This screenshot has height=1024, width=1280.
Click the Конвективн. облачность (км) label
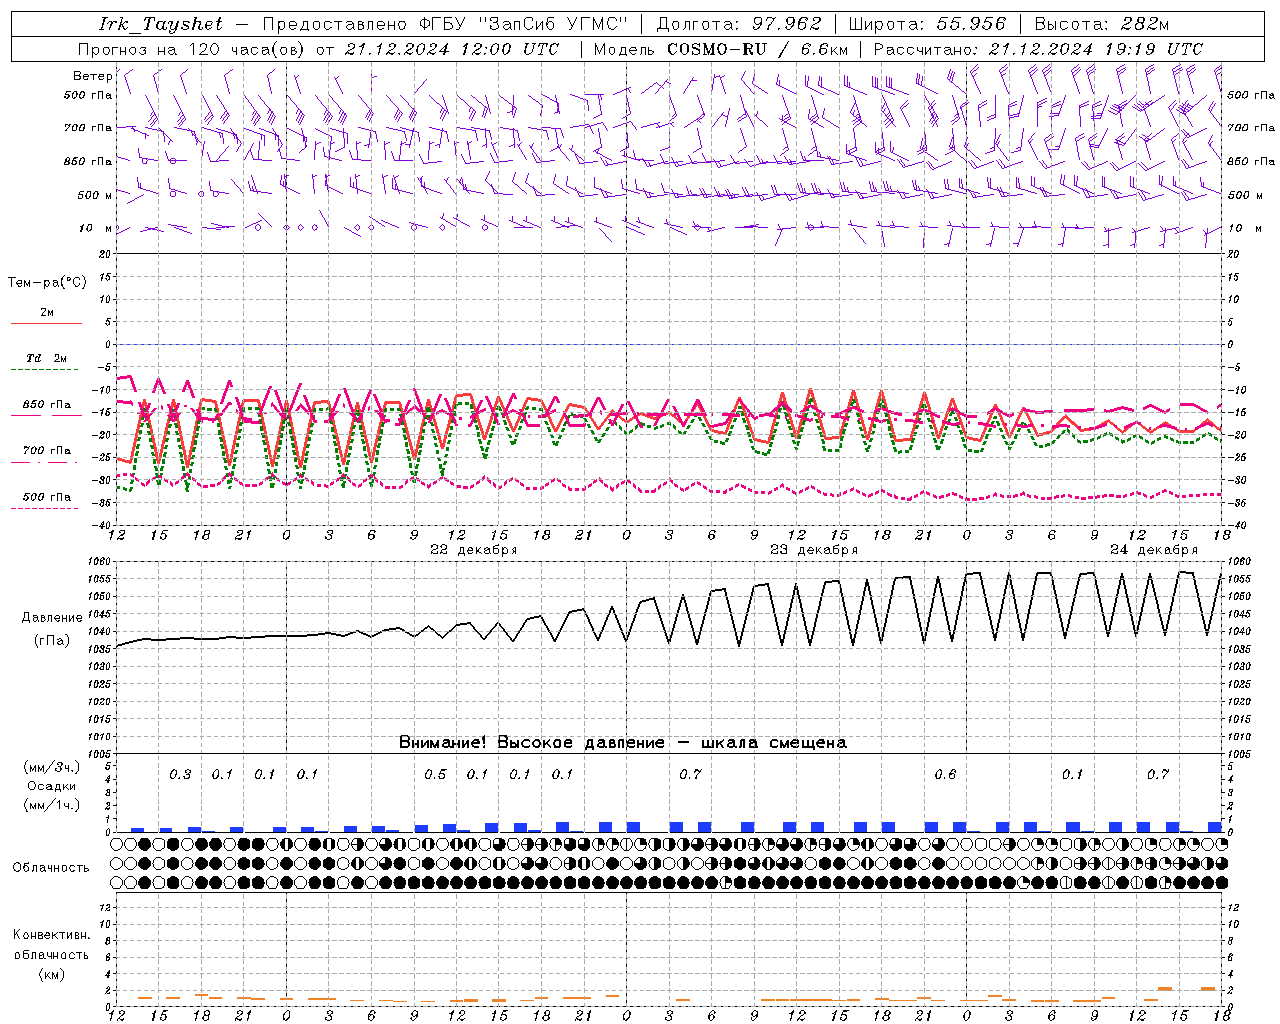51,954
